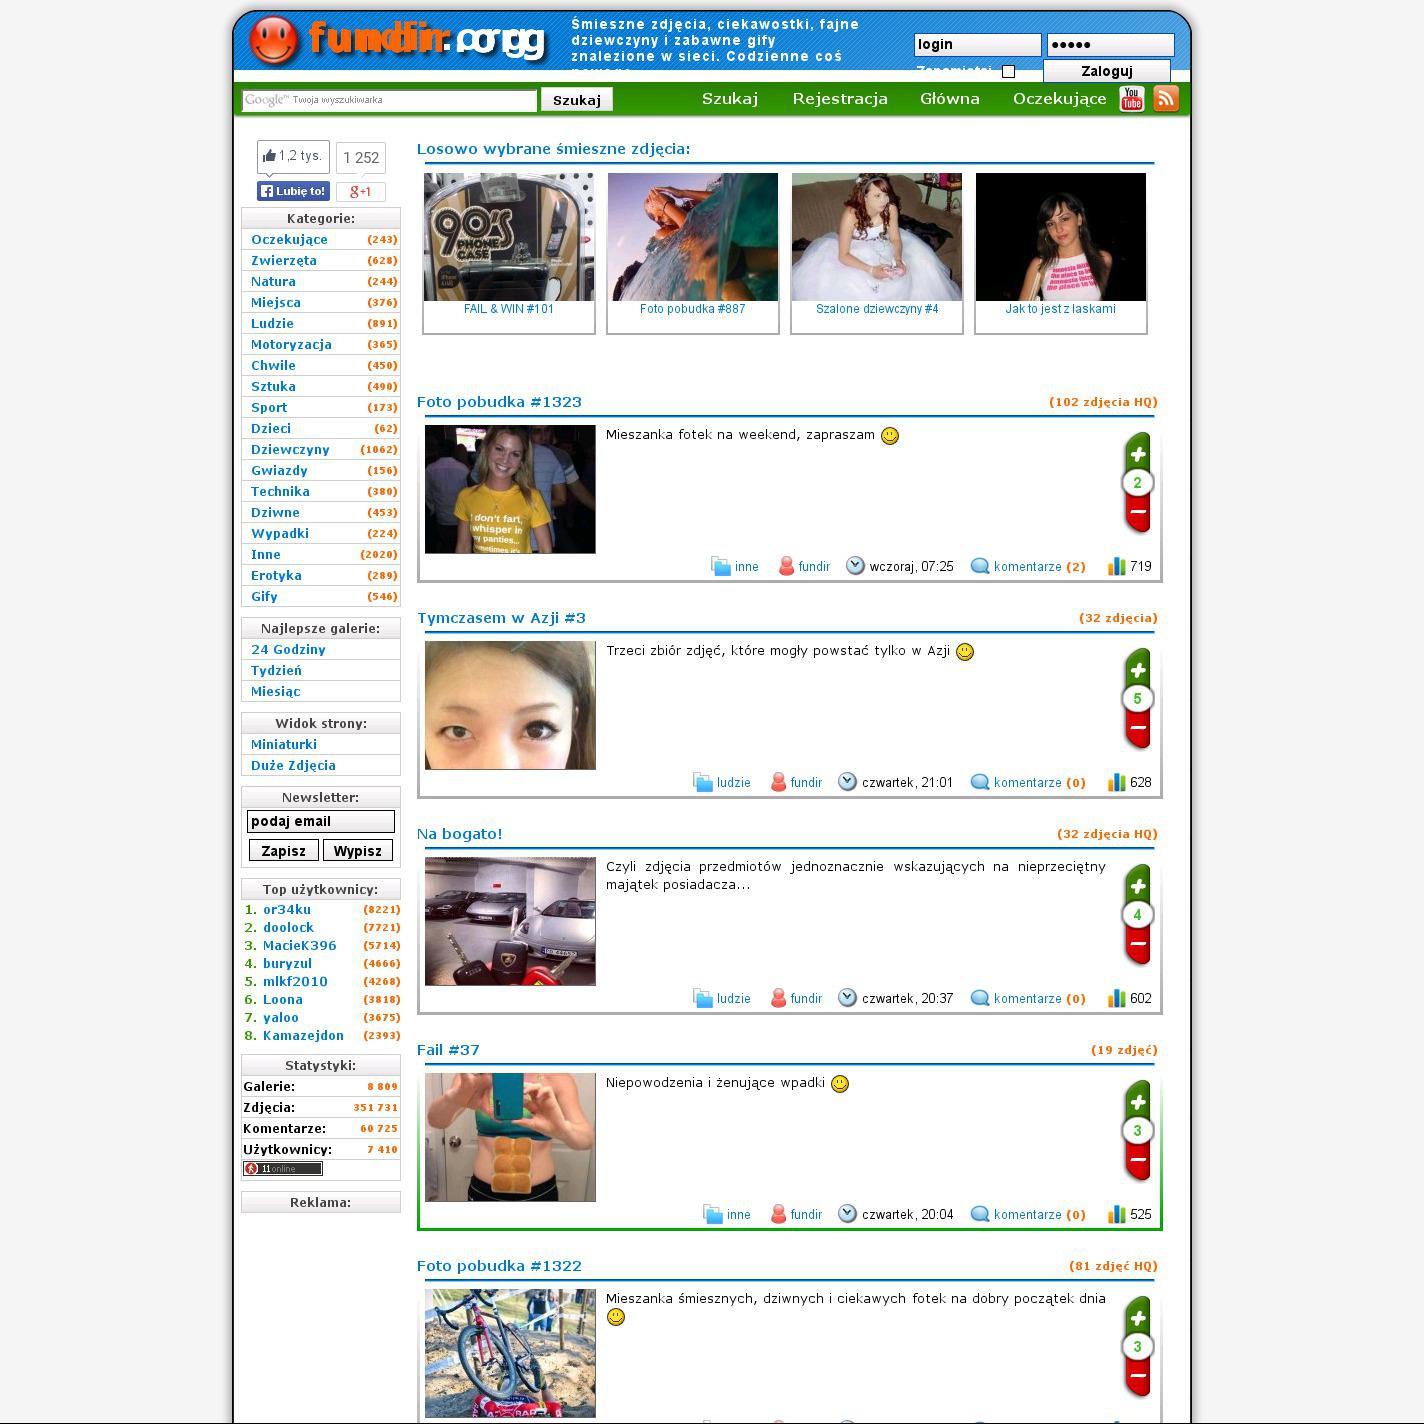1424x1424 pixels.
Task: Go to Oczekujące in the green navbar
Action: click(1059, 99)
